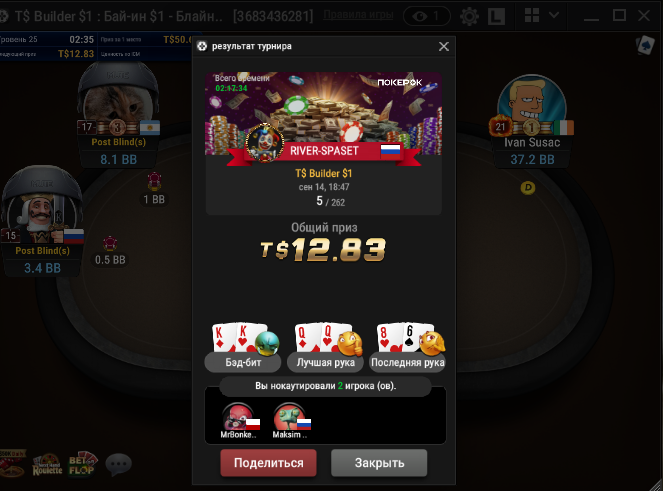Click MrBonke knocked-out player avatar
The image size is (663, 491).
pos(239,417)
